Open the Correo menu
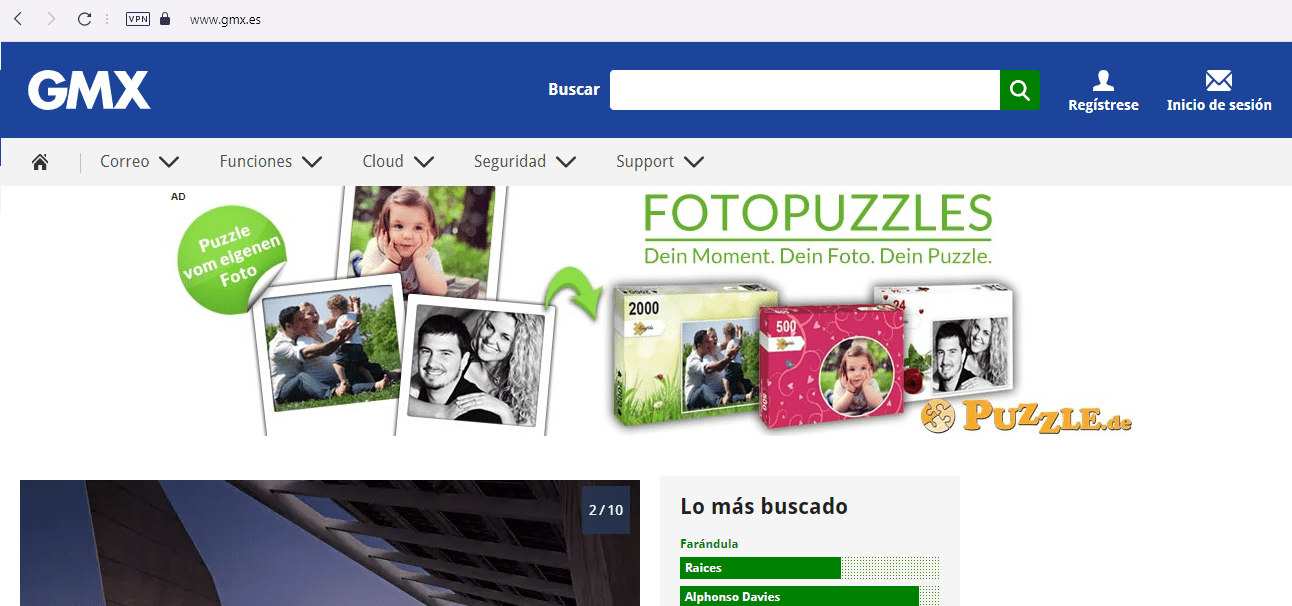The image size is (1292, 606). click(124, 161)
